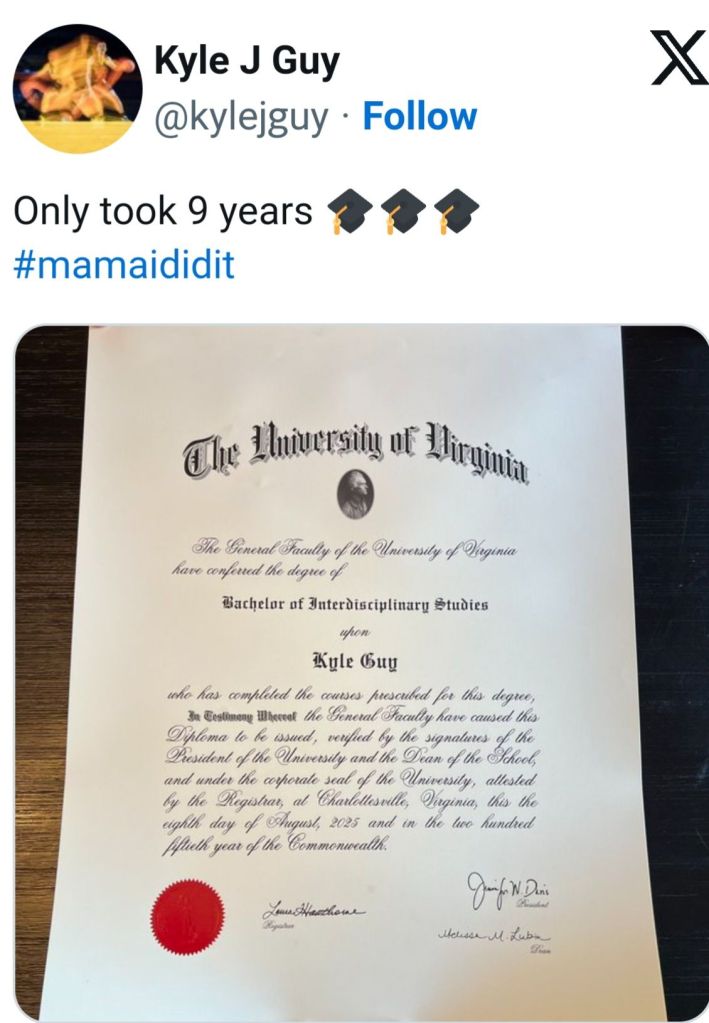The height and width of the screenshot is (1023, 709).
Task: Select the @kylejguy handle
Action: click(241, 117)
